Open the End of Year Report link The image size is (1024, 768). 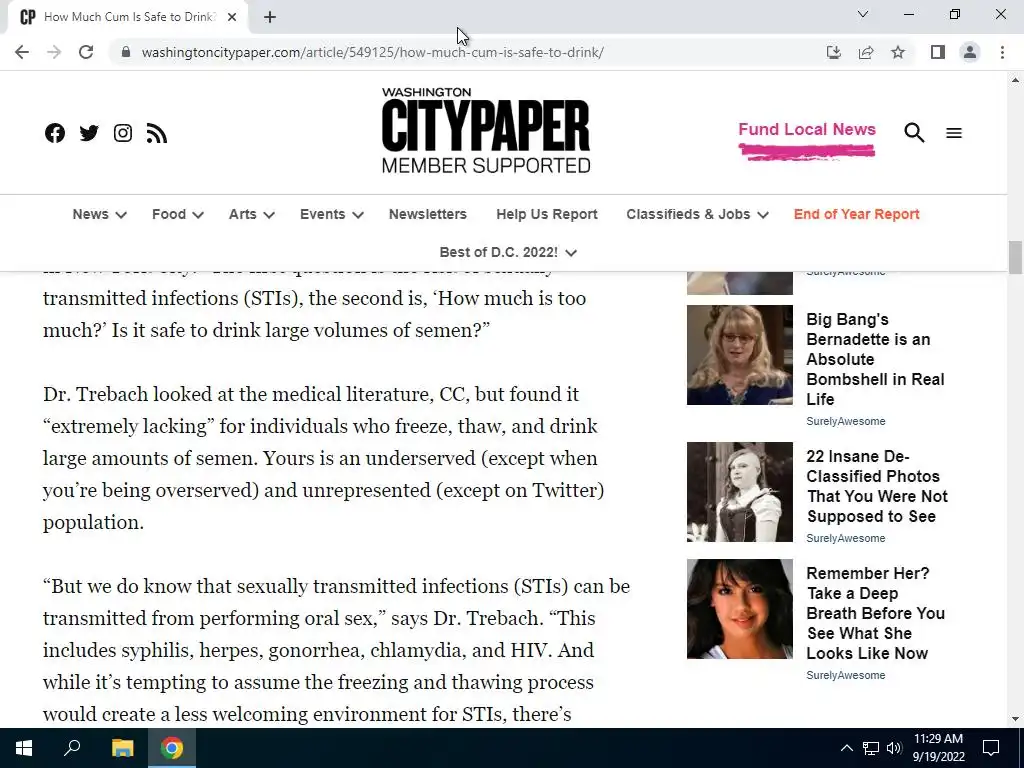(856, 214)
